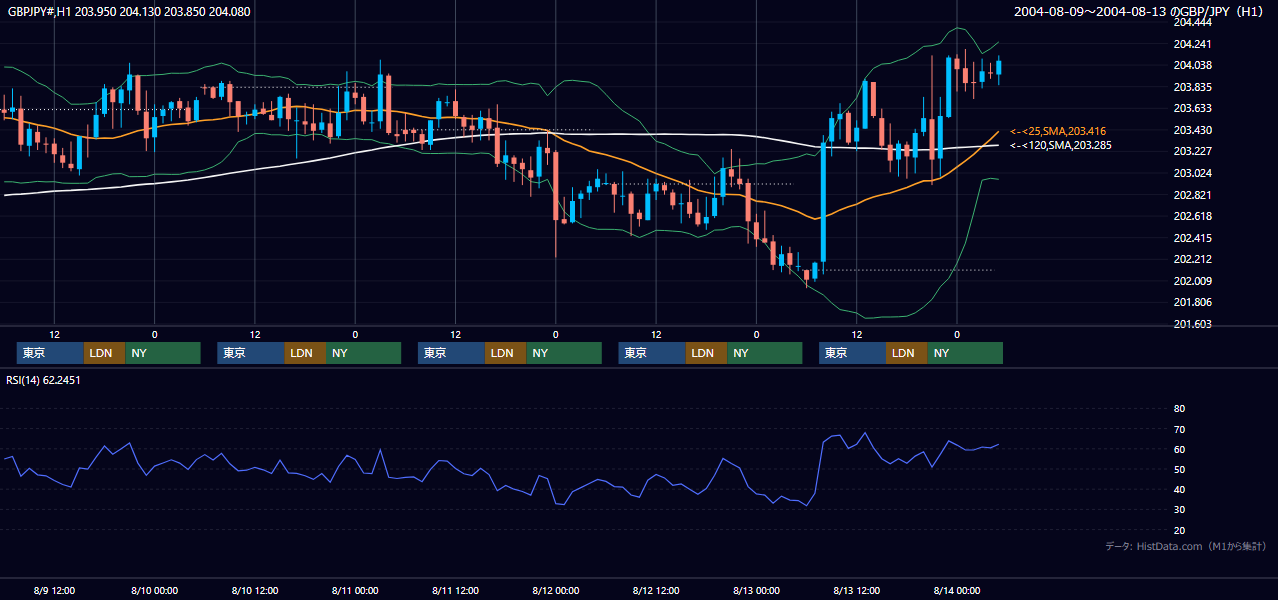Pick the 203.227 price axis label
This screenshot has height=600, width=1278.
pos(1194,152)
